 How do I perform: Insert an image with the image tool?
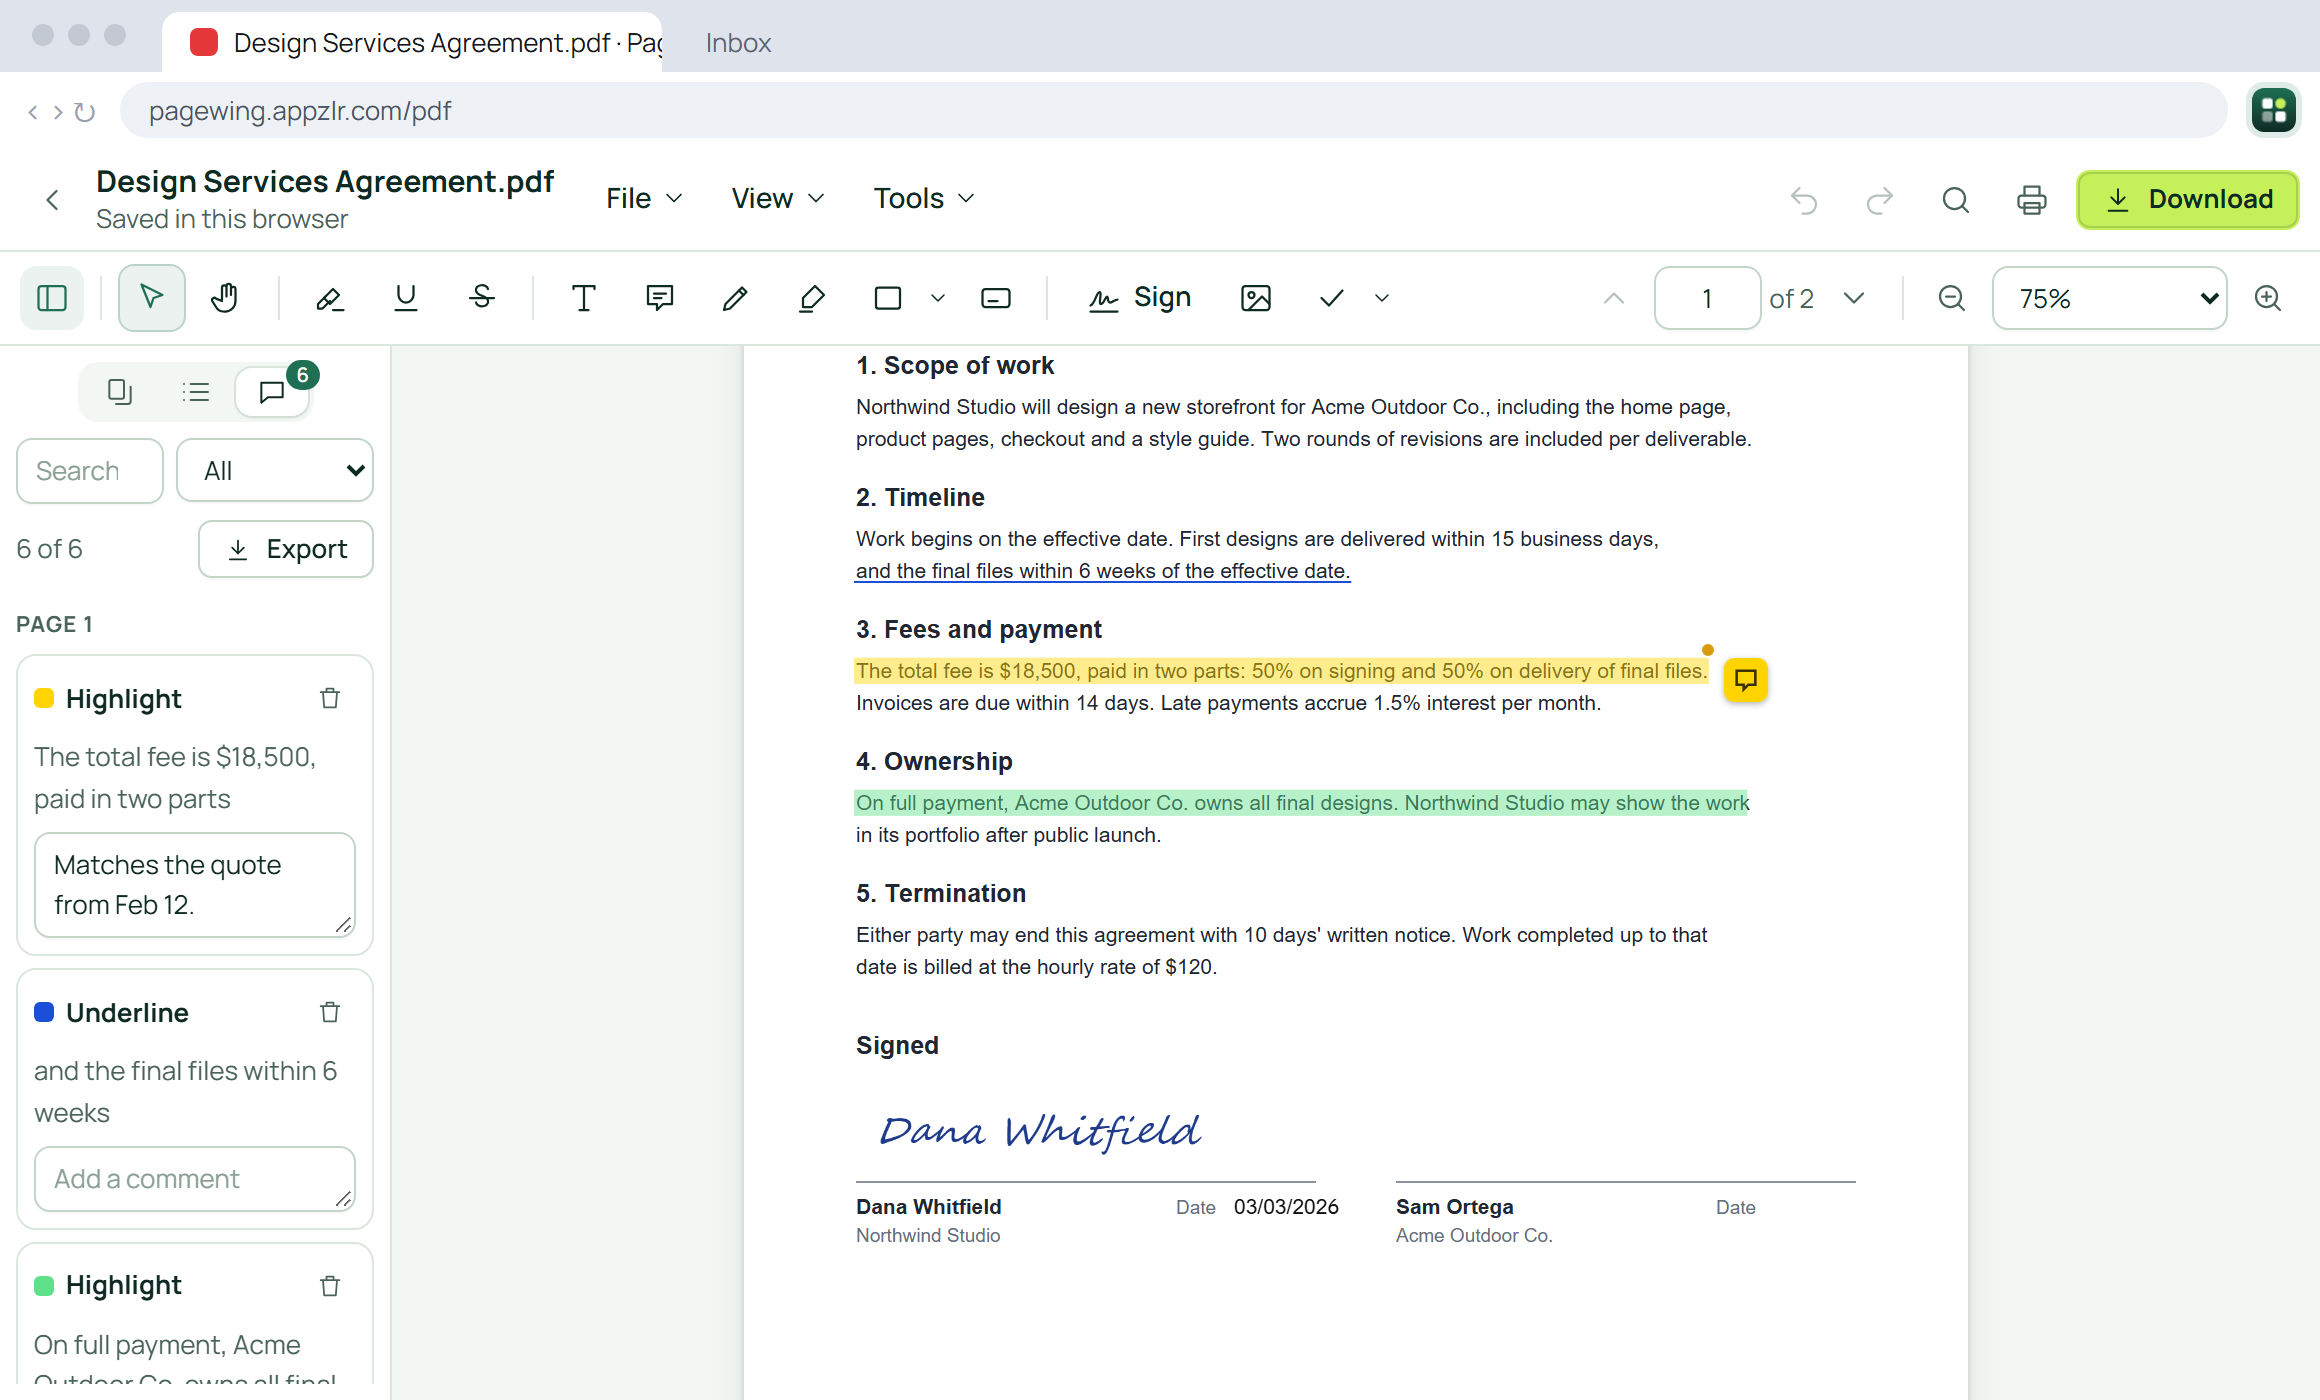[x=1256, y=298]
